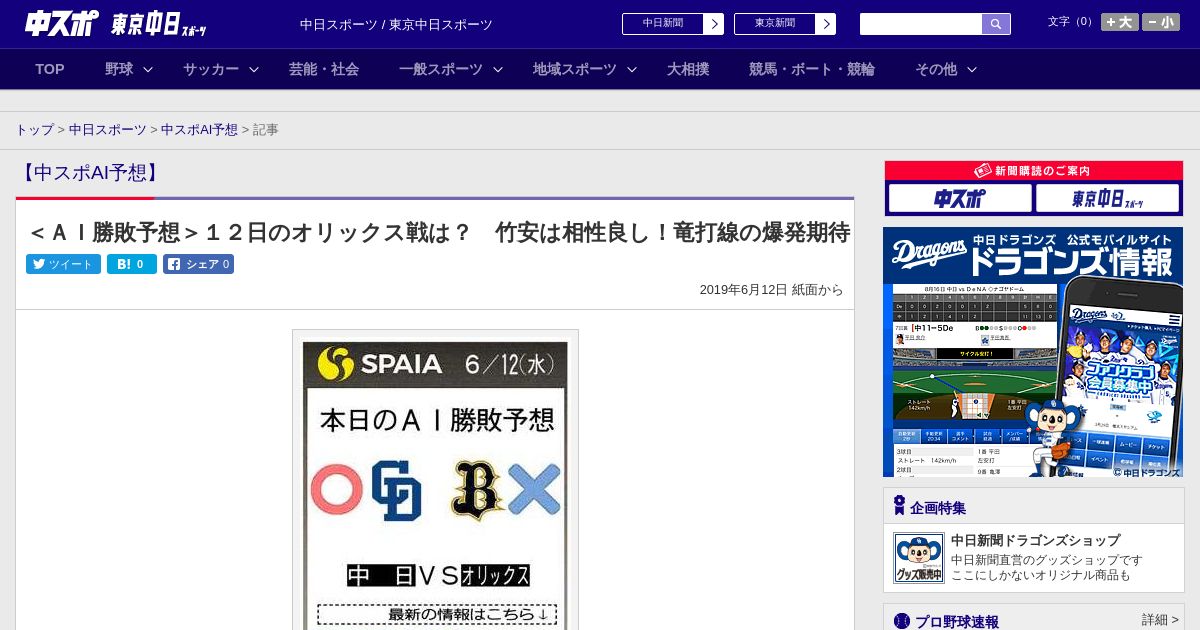Focus the header search input field
The width and height of the screenshot is (1200, 630).
921,24
